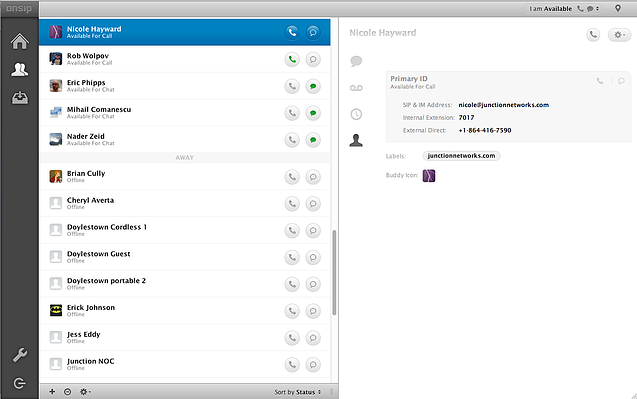This screenshot has width=637, height=399.
Task: Open the wrench settings icon
Action: pos(20,355)
